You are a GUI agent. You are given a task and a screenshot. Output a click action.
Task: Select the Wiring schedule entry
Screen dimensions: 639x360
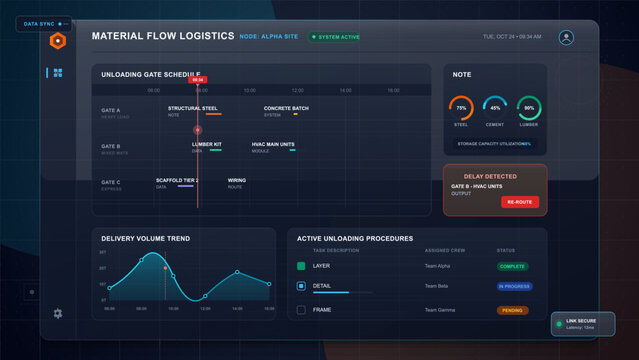(x=237, y=183)
